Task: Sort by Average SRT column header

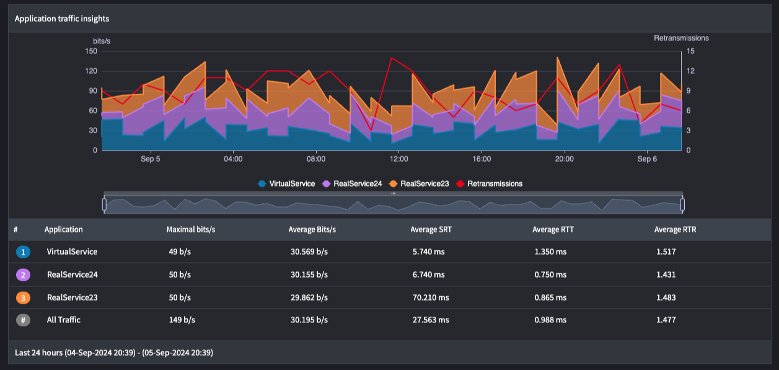Action: coord(431,230)
